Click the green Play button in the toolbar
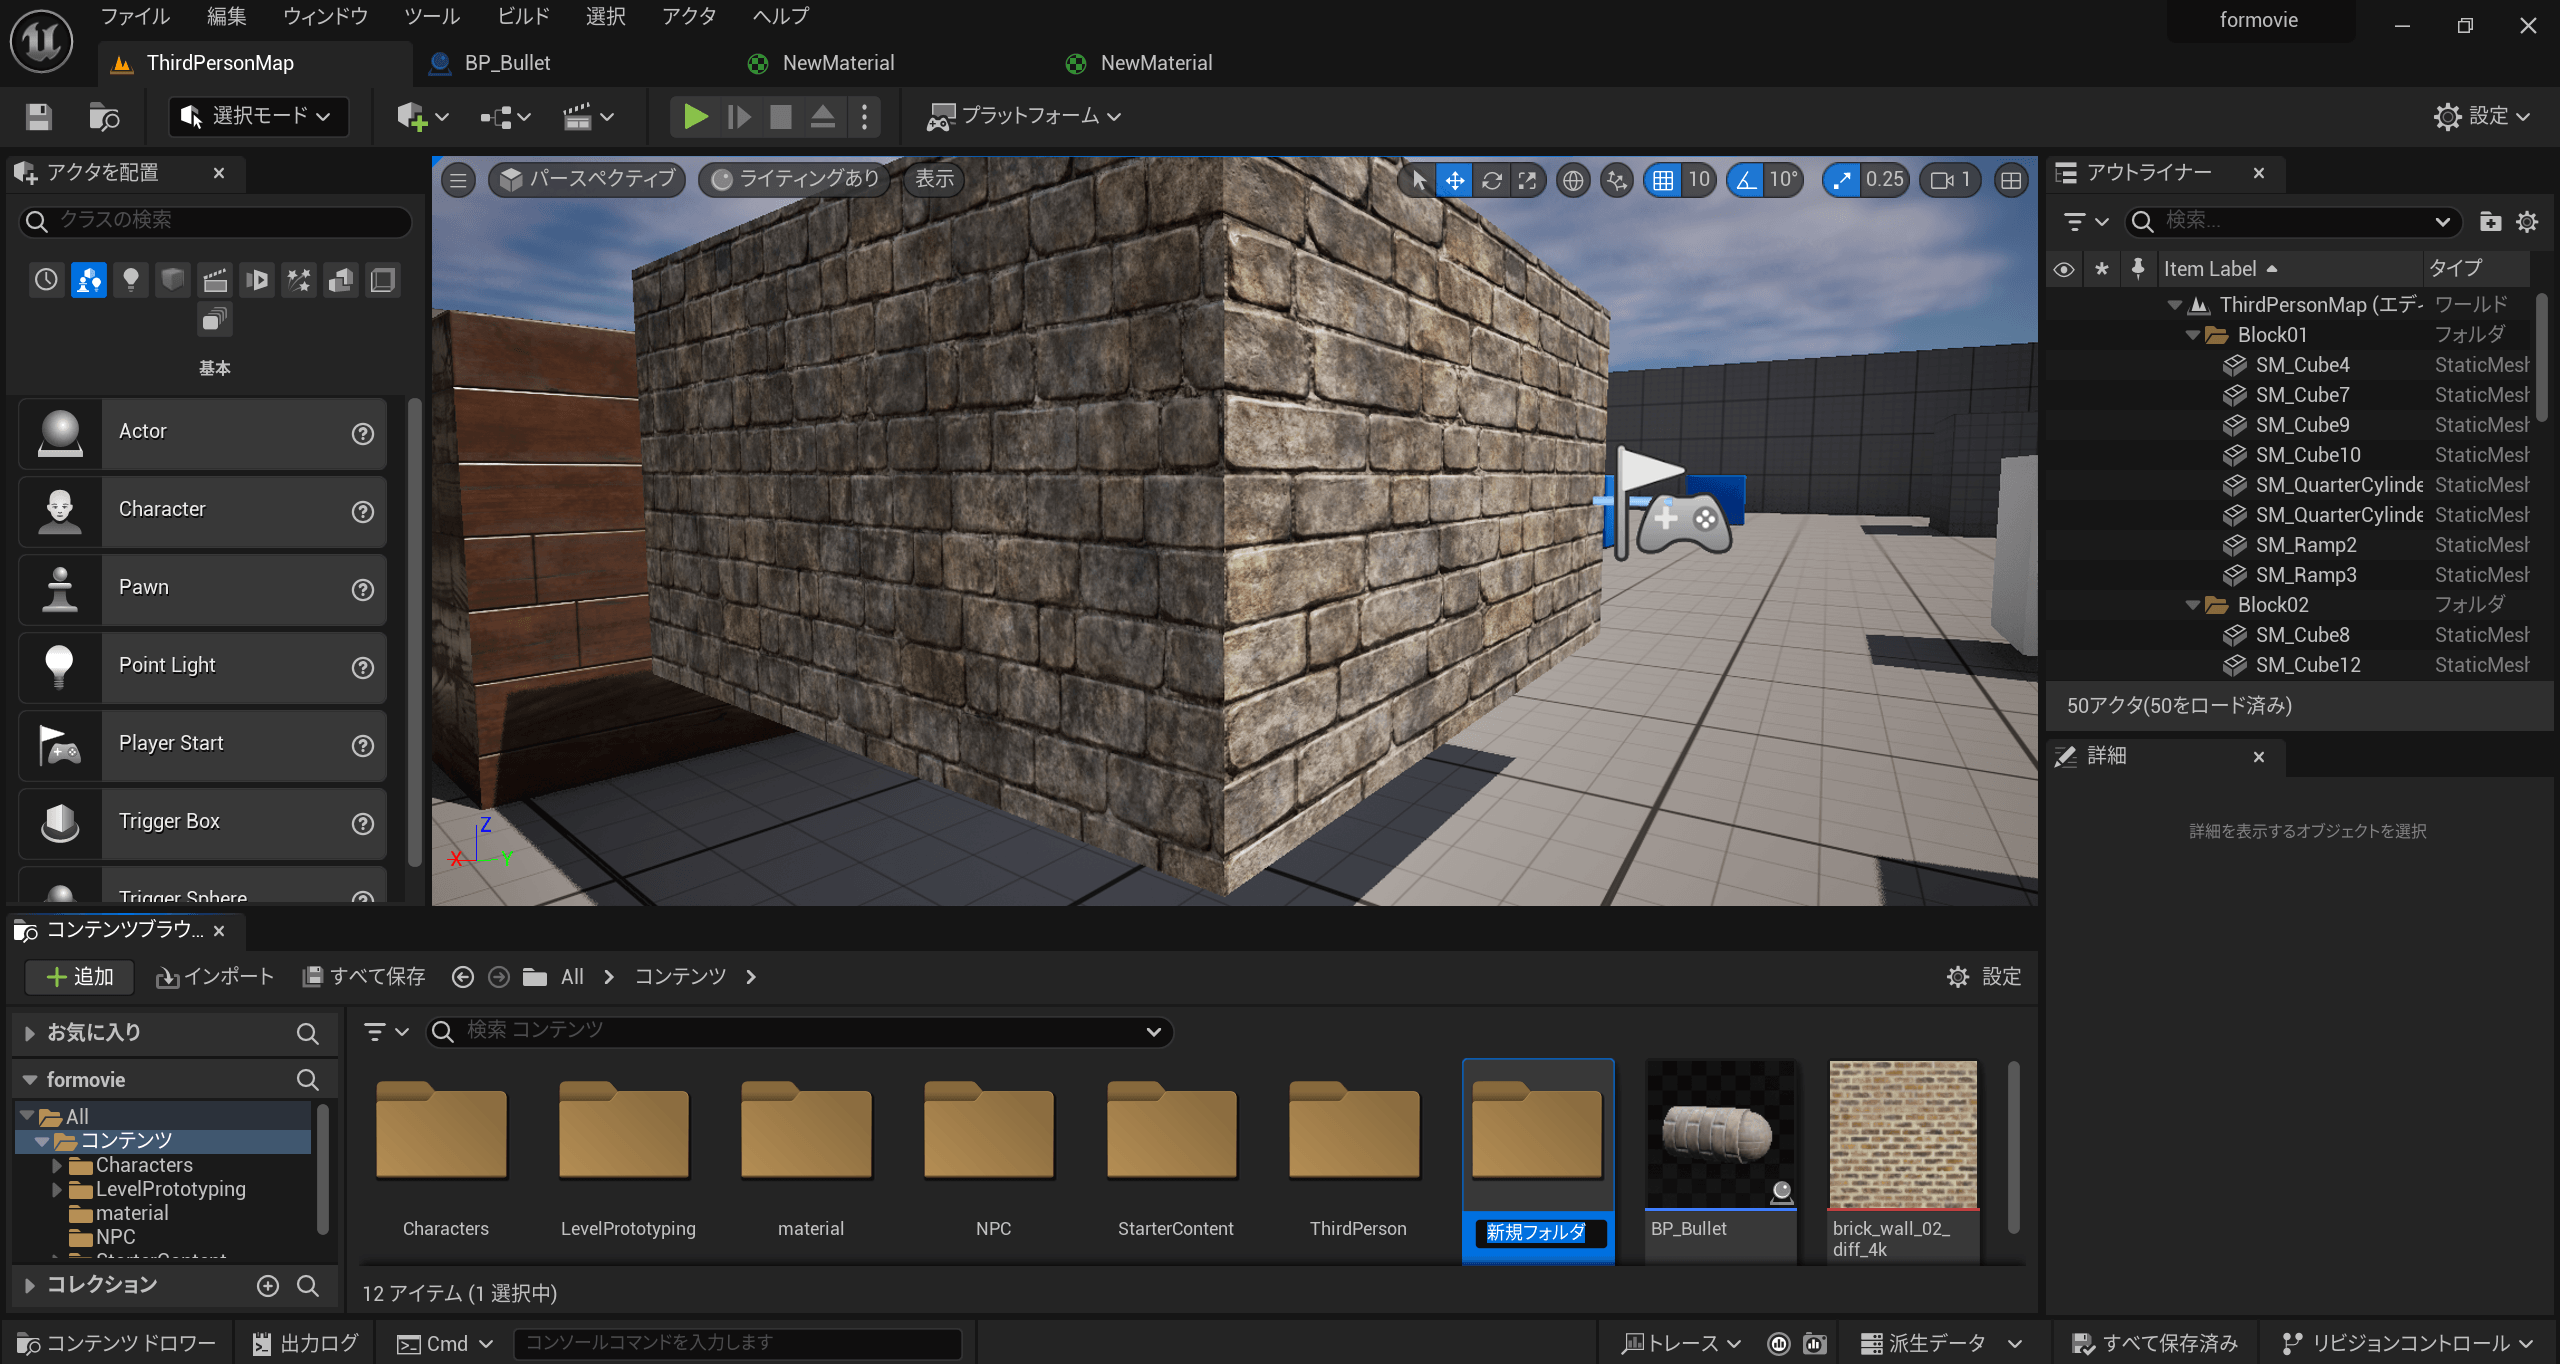Viewport: 2560px width, 1364px height. [695, 117]
